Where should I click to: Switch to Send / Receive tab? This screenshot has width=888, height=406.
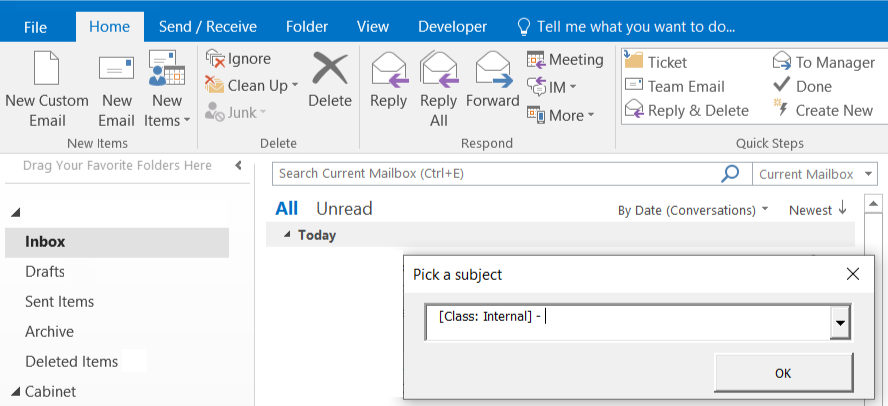tap(208, 27)
